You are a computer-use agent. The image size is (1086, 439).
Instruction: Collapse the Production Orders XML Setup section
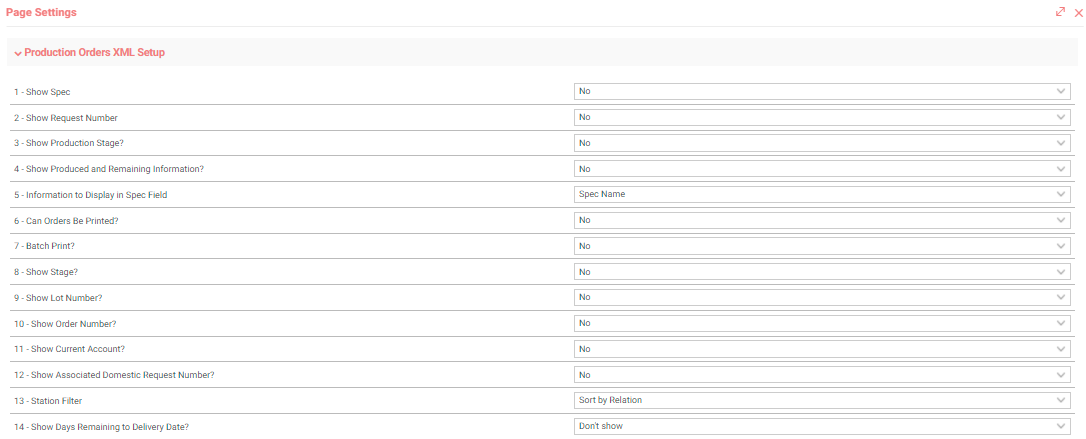point(18,53)
